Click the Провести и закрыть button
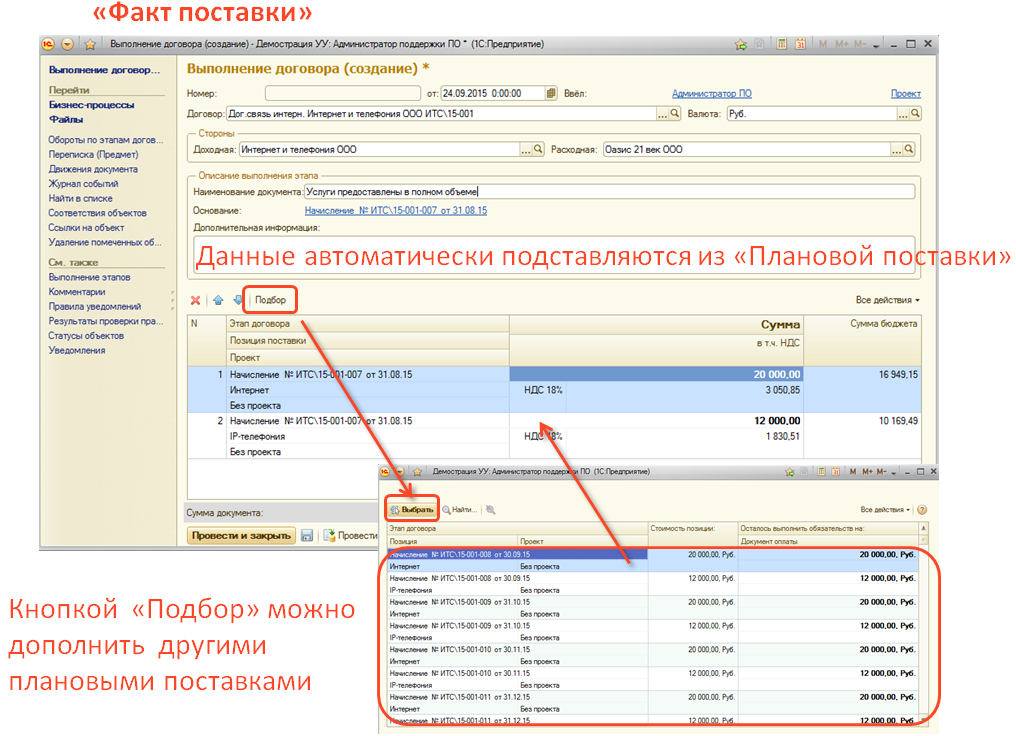The image size is (1016, 736). click(x=241, y=536)
